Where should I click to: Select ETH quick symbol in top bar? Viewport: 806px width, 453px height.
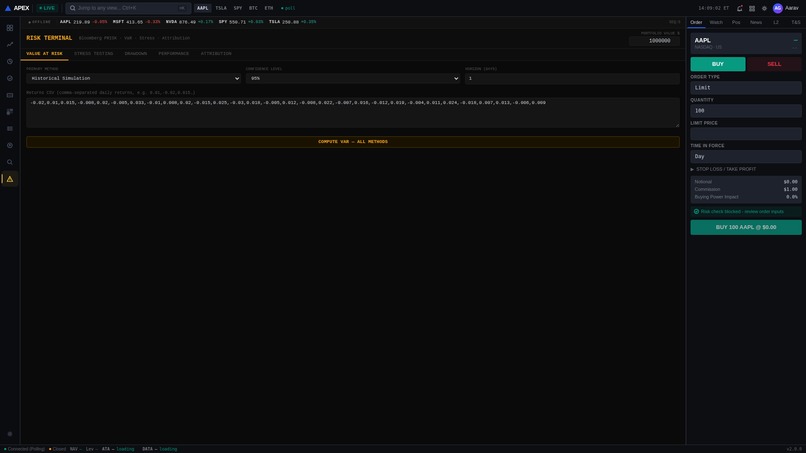point(268,8)
